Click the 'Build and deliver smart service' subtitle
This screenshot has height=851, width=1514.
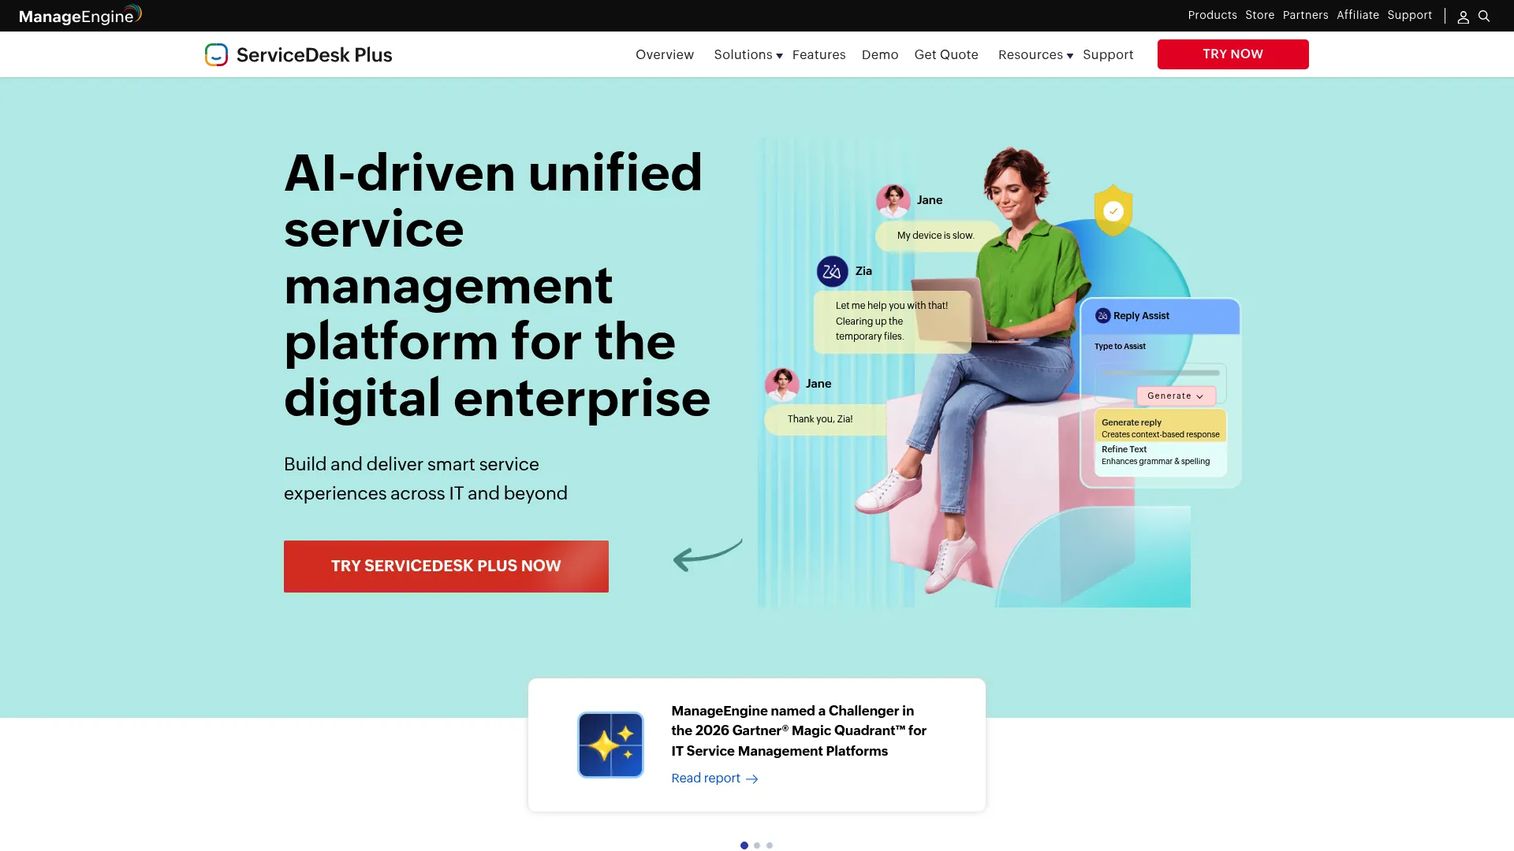[x=426, y=479]
